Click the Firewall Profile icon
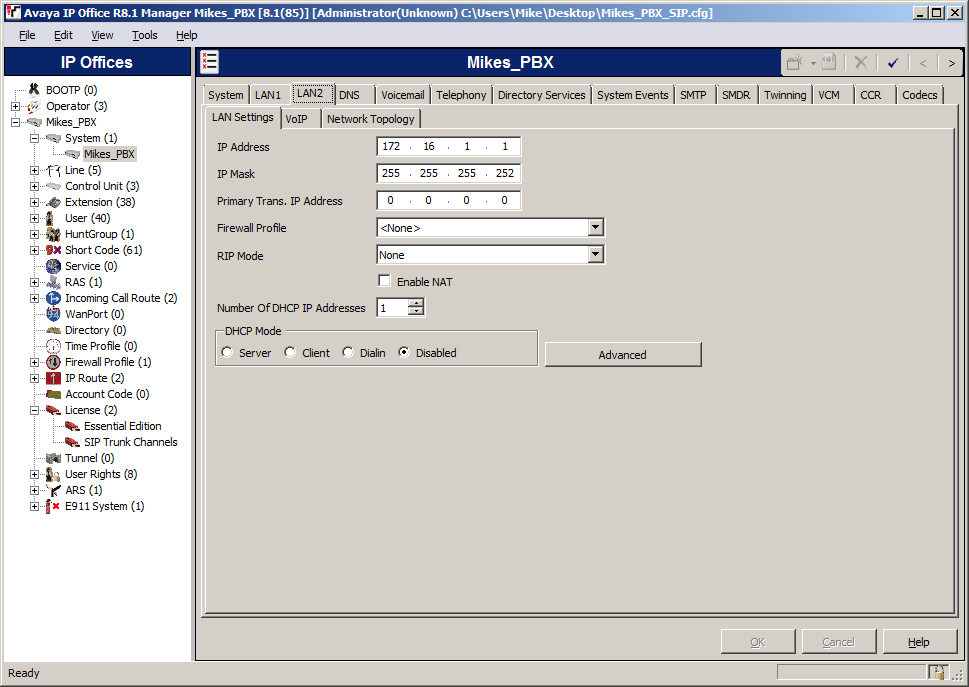This screenshot has height=687, width=969. point(54,363)
